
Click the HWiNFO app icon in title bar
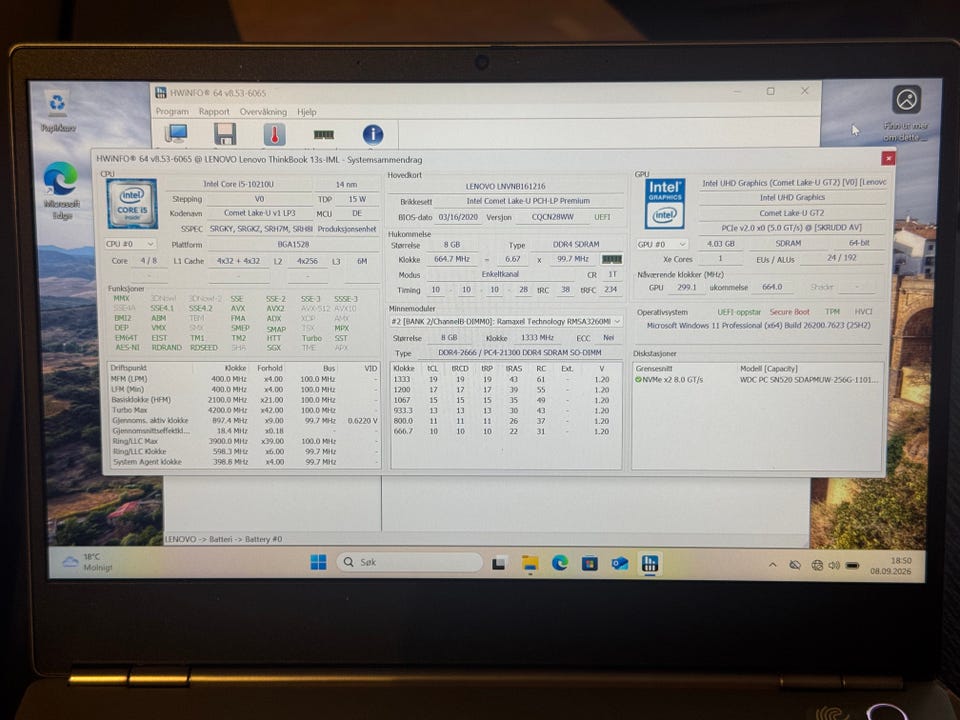click(161, 92)
